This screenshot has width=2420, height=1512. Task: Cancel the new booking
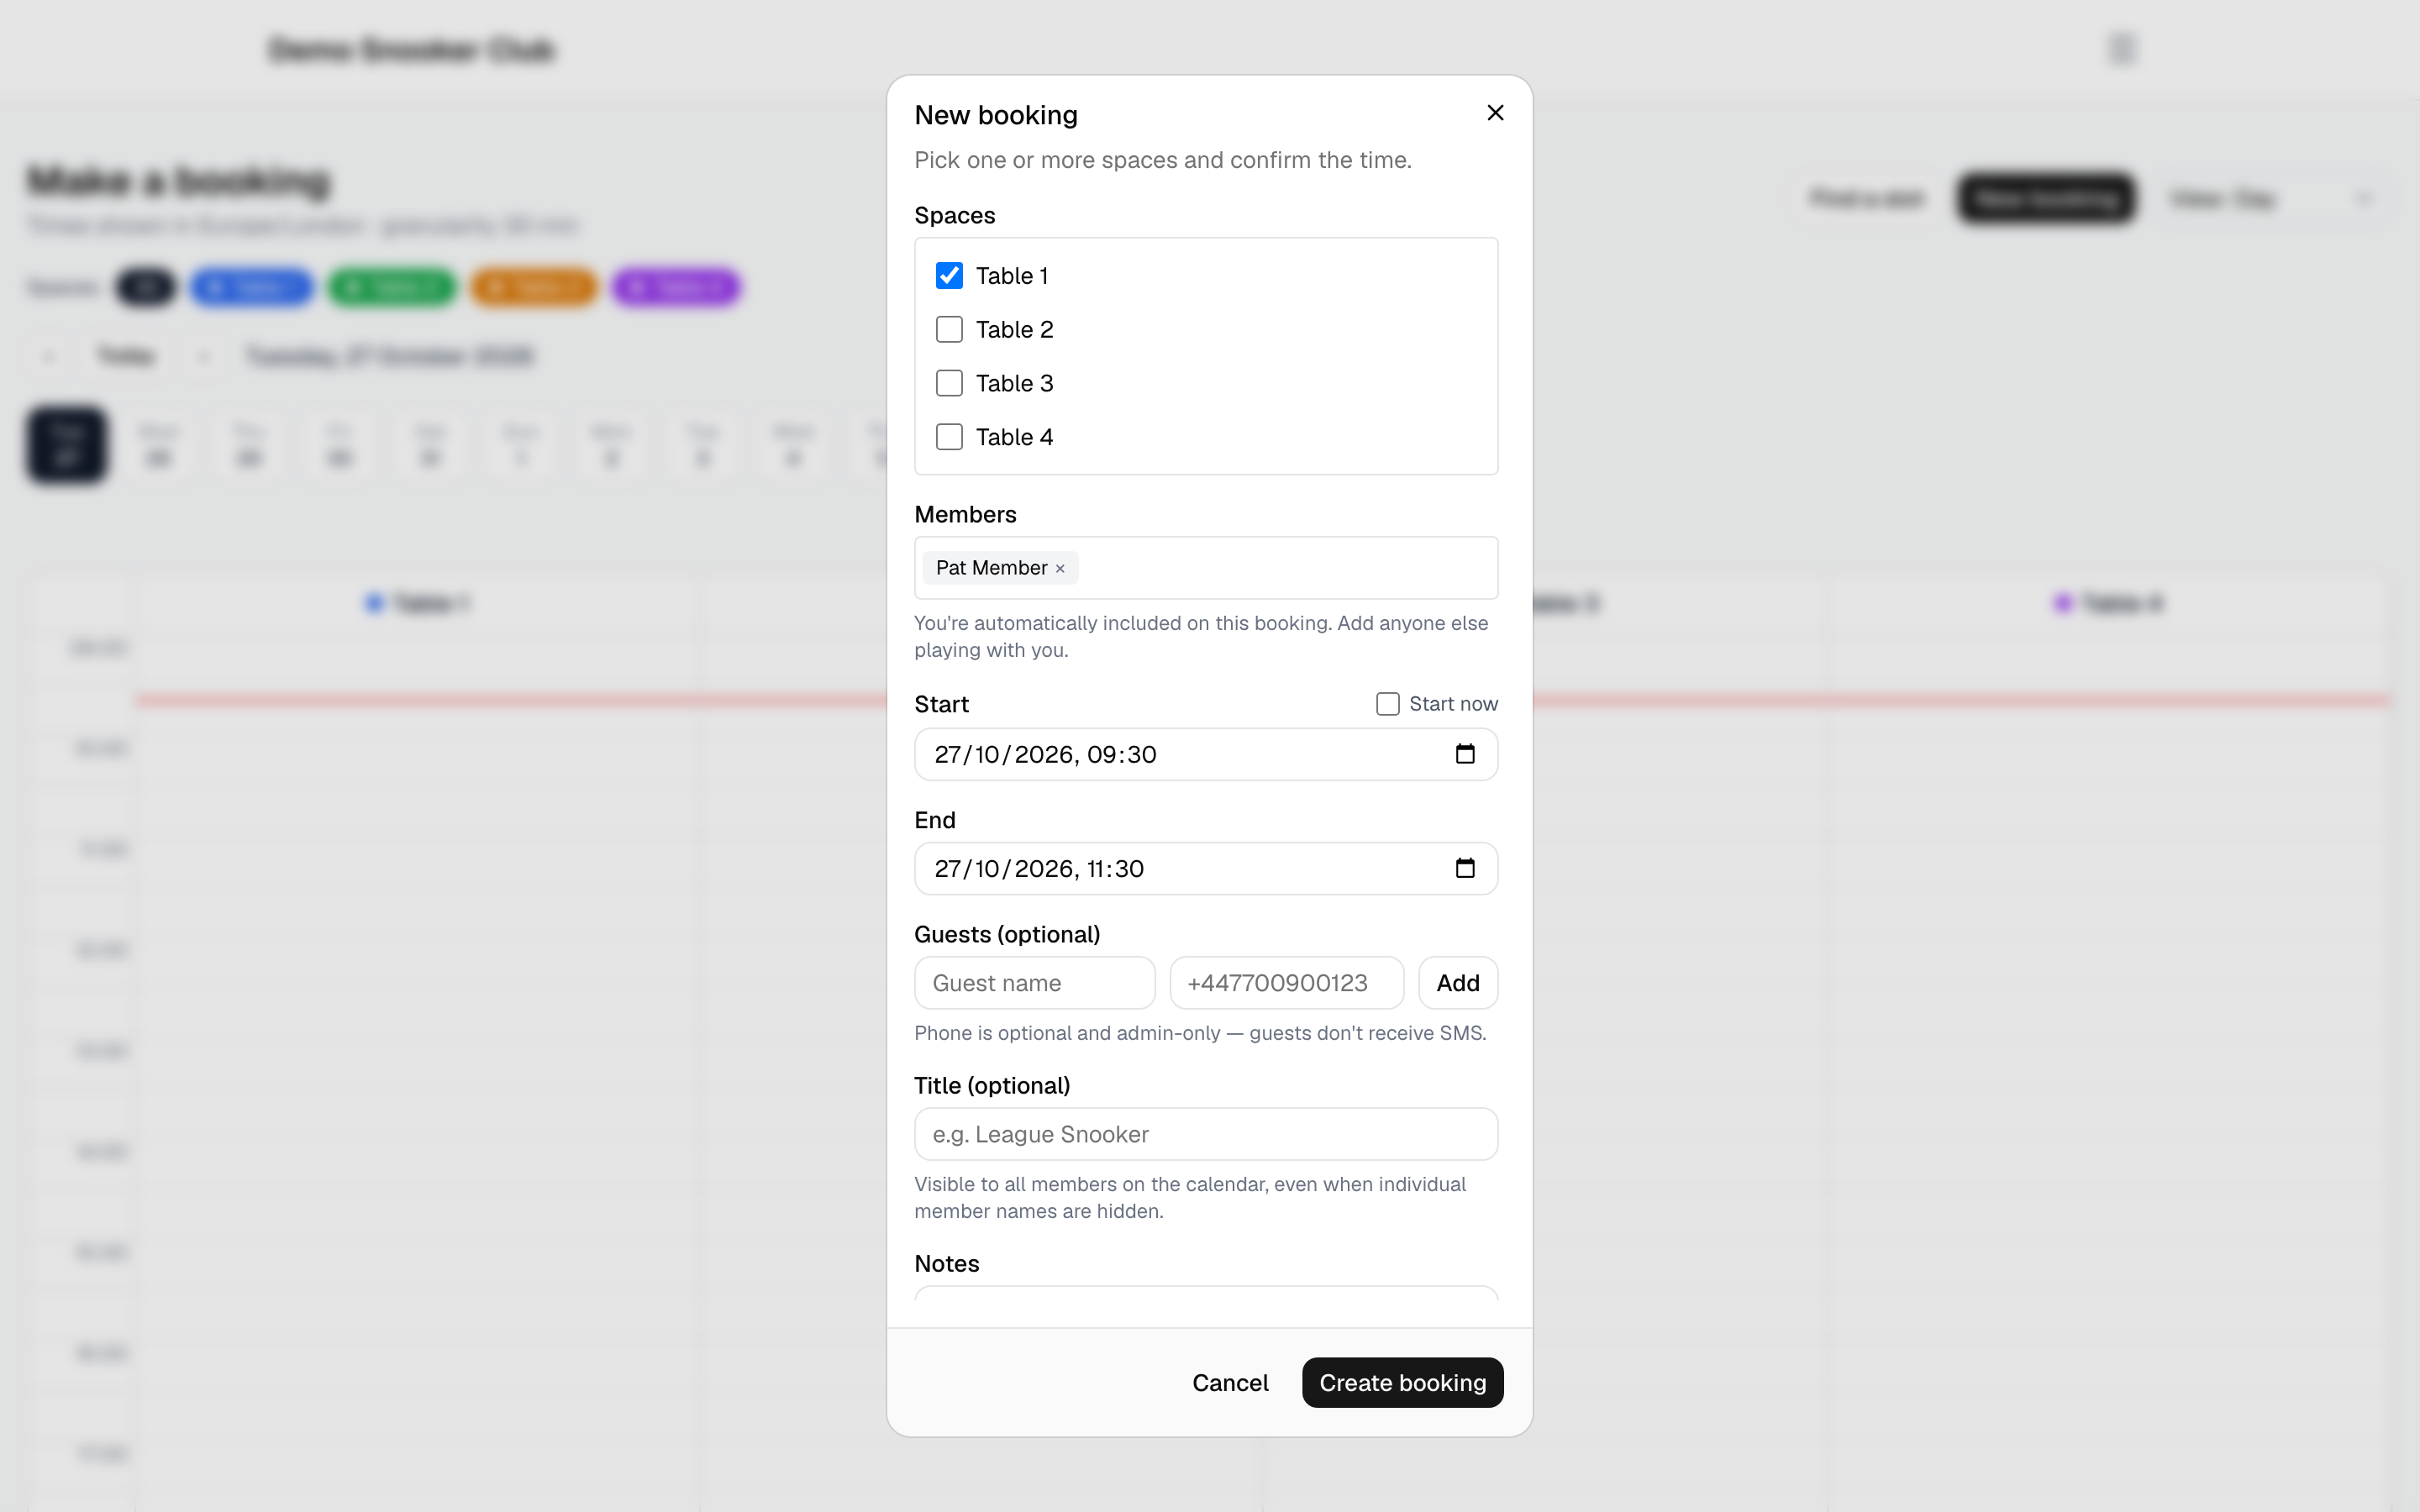pos(1230,1382)
